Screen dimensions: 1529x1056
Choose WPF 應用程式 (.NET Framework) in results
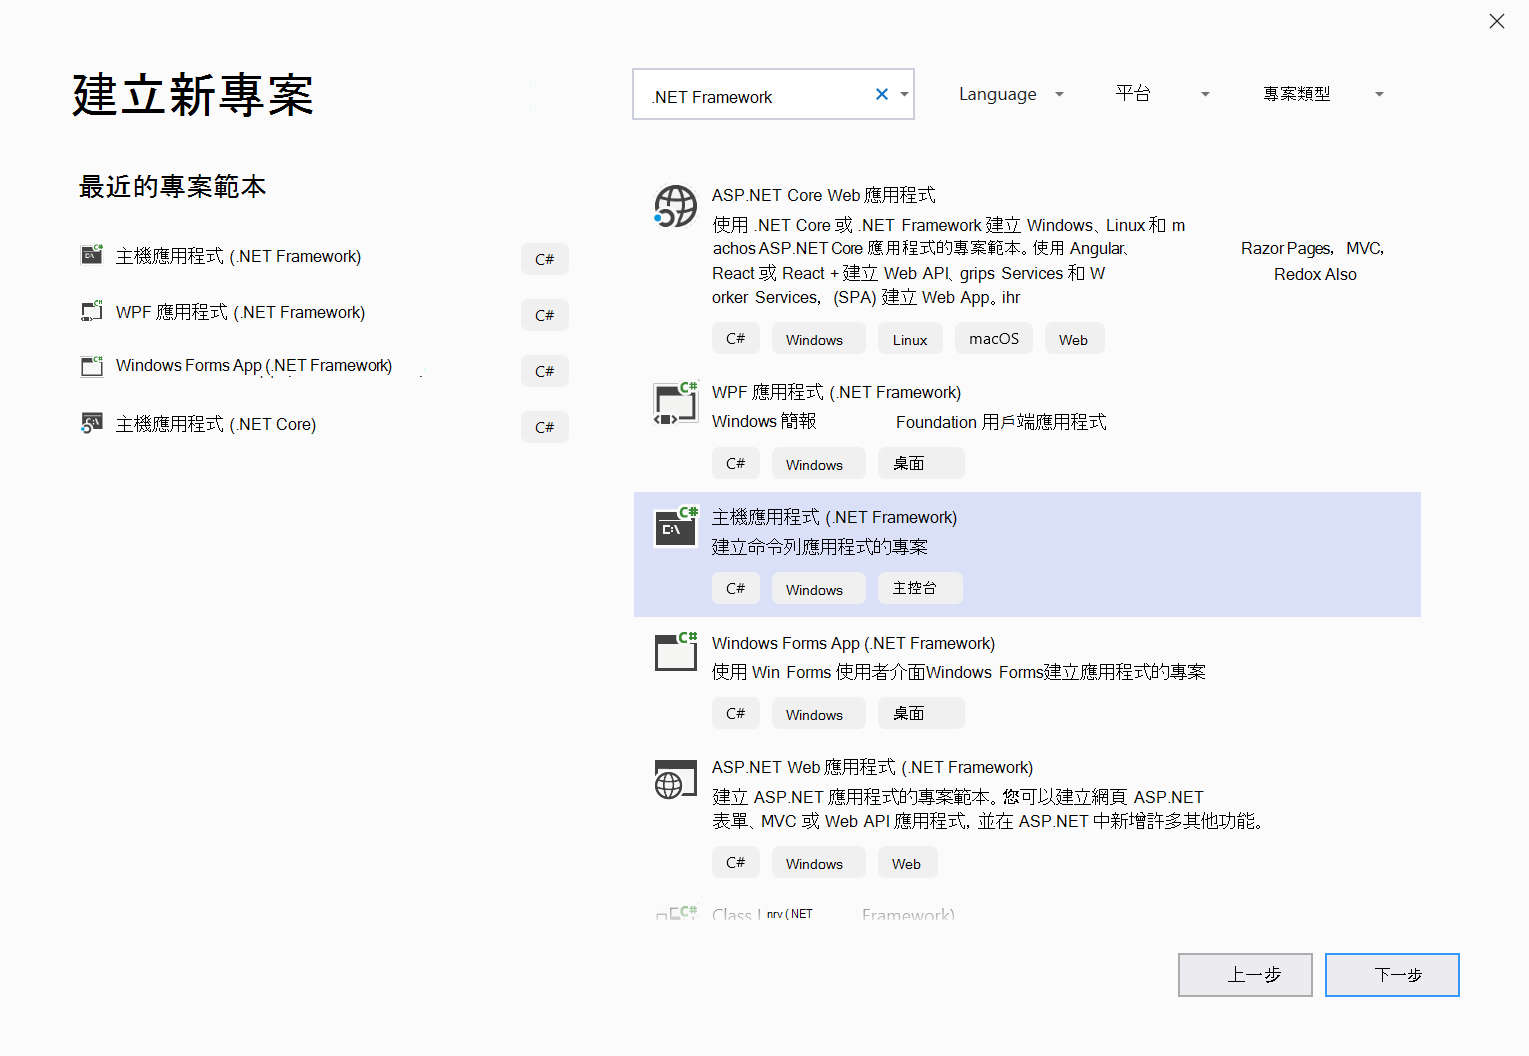tap(837, 392)
